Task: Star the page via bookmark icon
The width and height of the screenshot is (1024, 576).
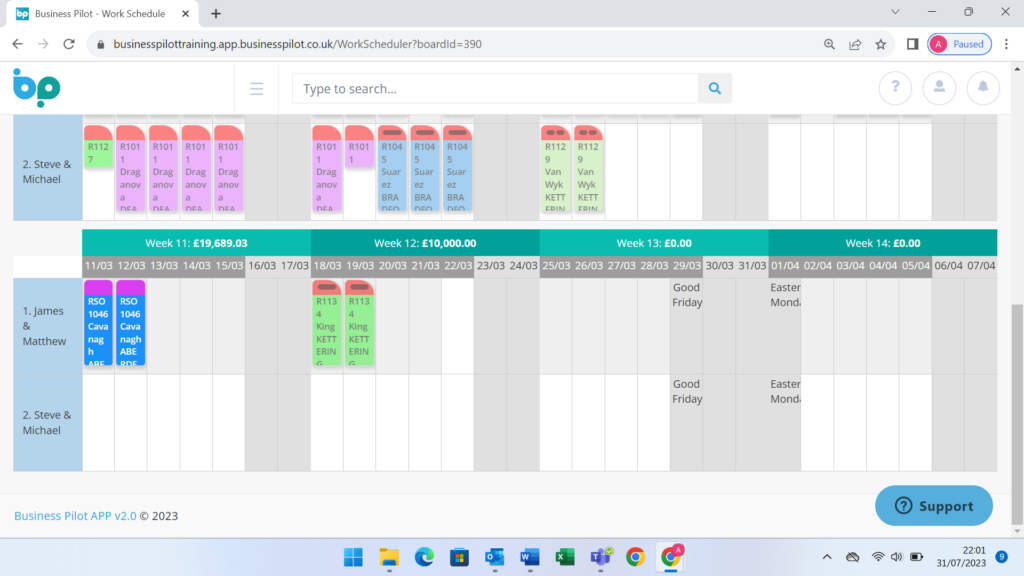Action: tap(879, 44)
